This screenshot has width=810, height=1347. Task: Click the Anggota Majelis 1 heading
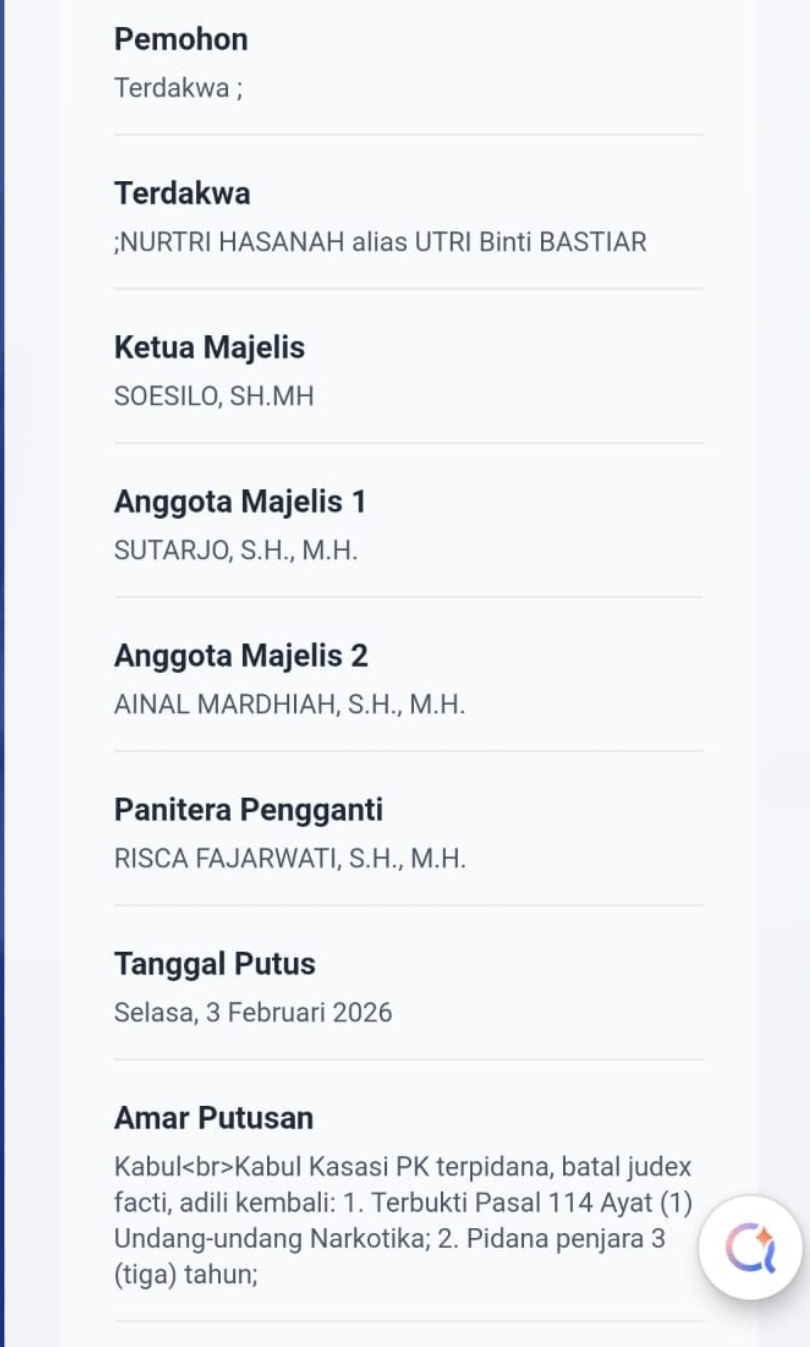tap(240, 501)
